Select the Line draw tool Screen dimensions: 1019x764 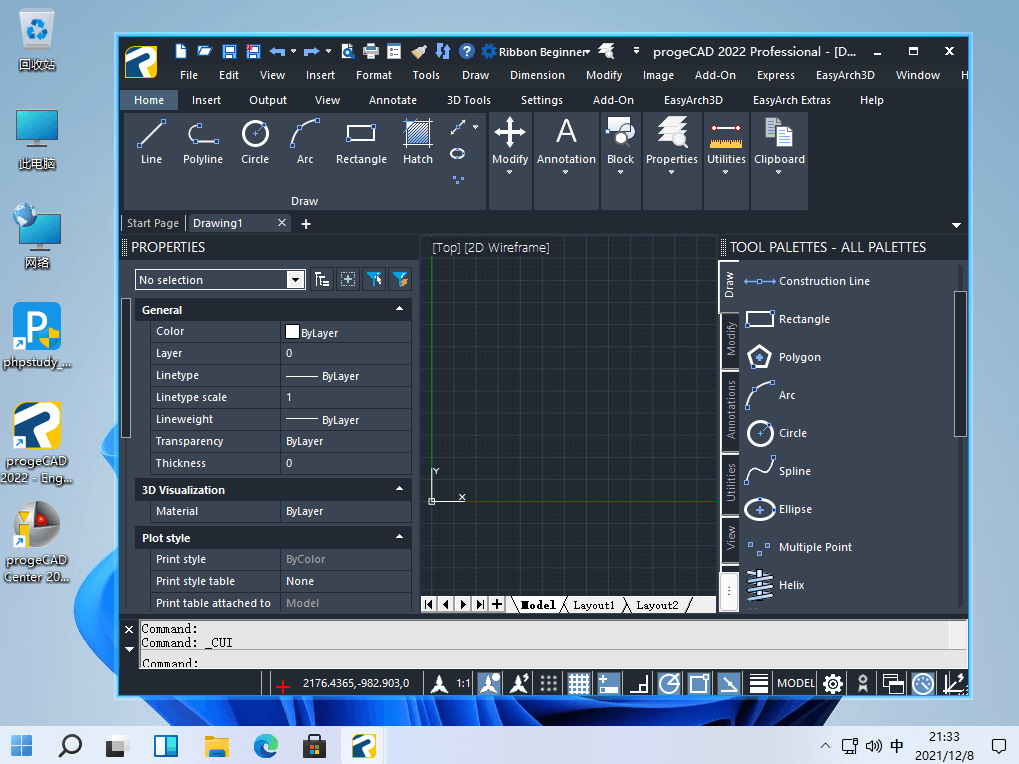click(151, 142)
